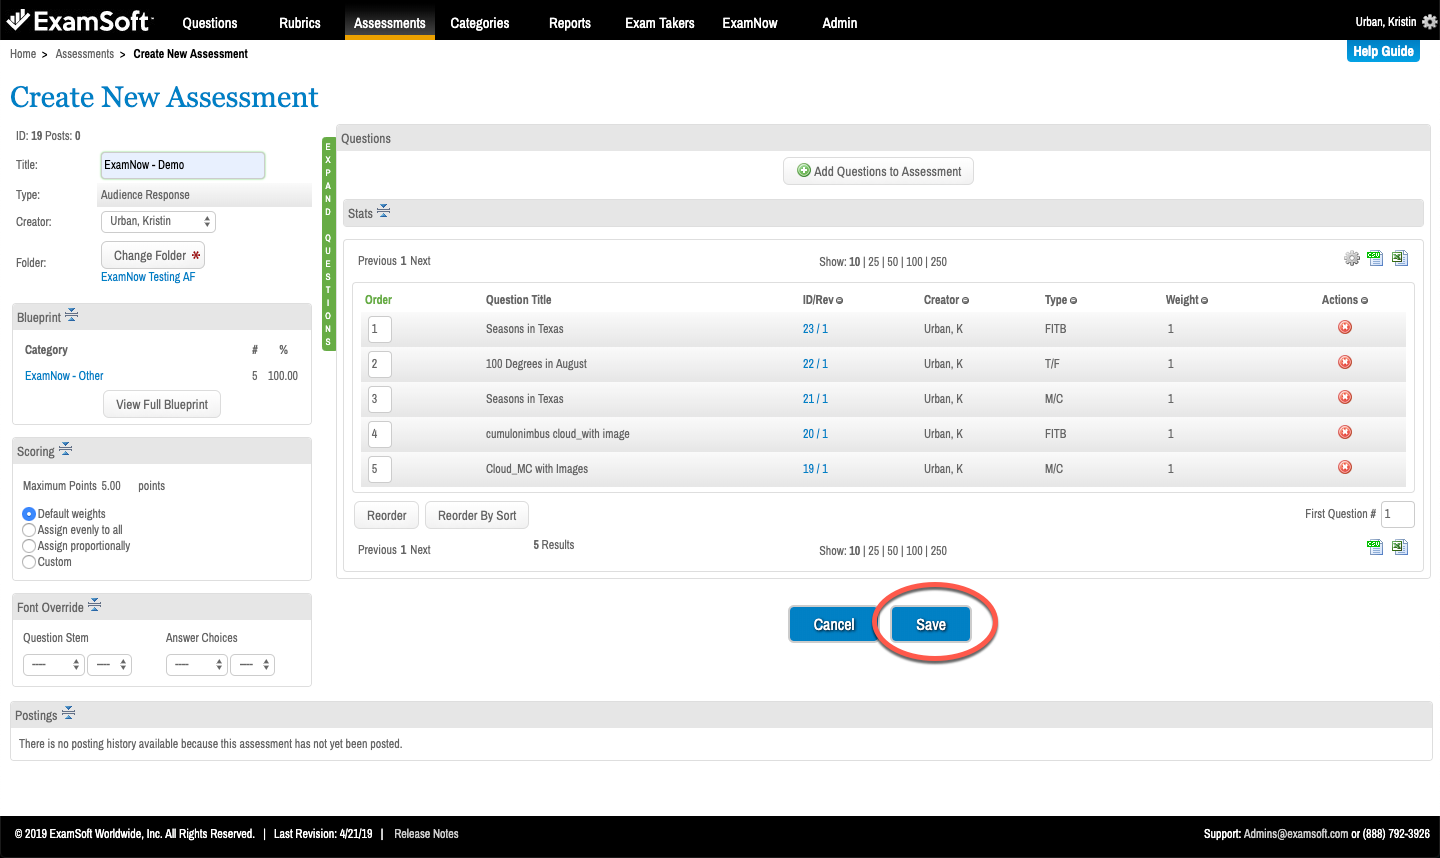Viewport: 1440px width, 858px height.
Task: Go to Home breadcrumb
Action: point(23,54)
